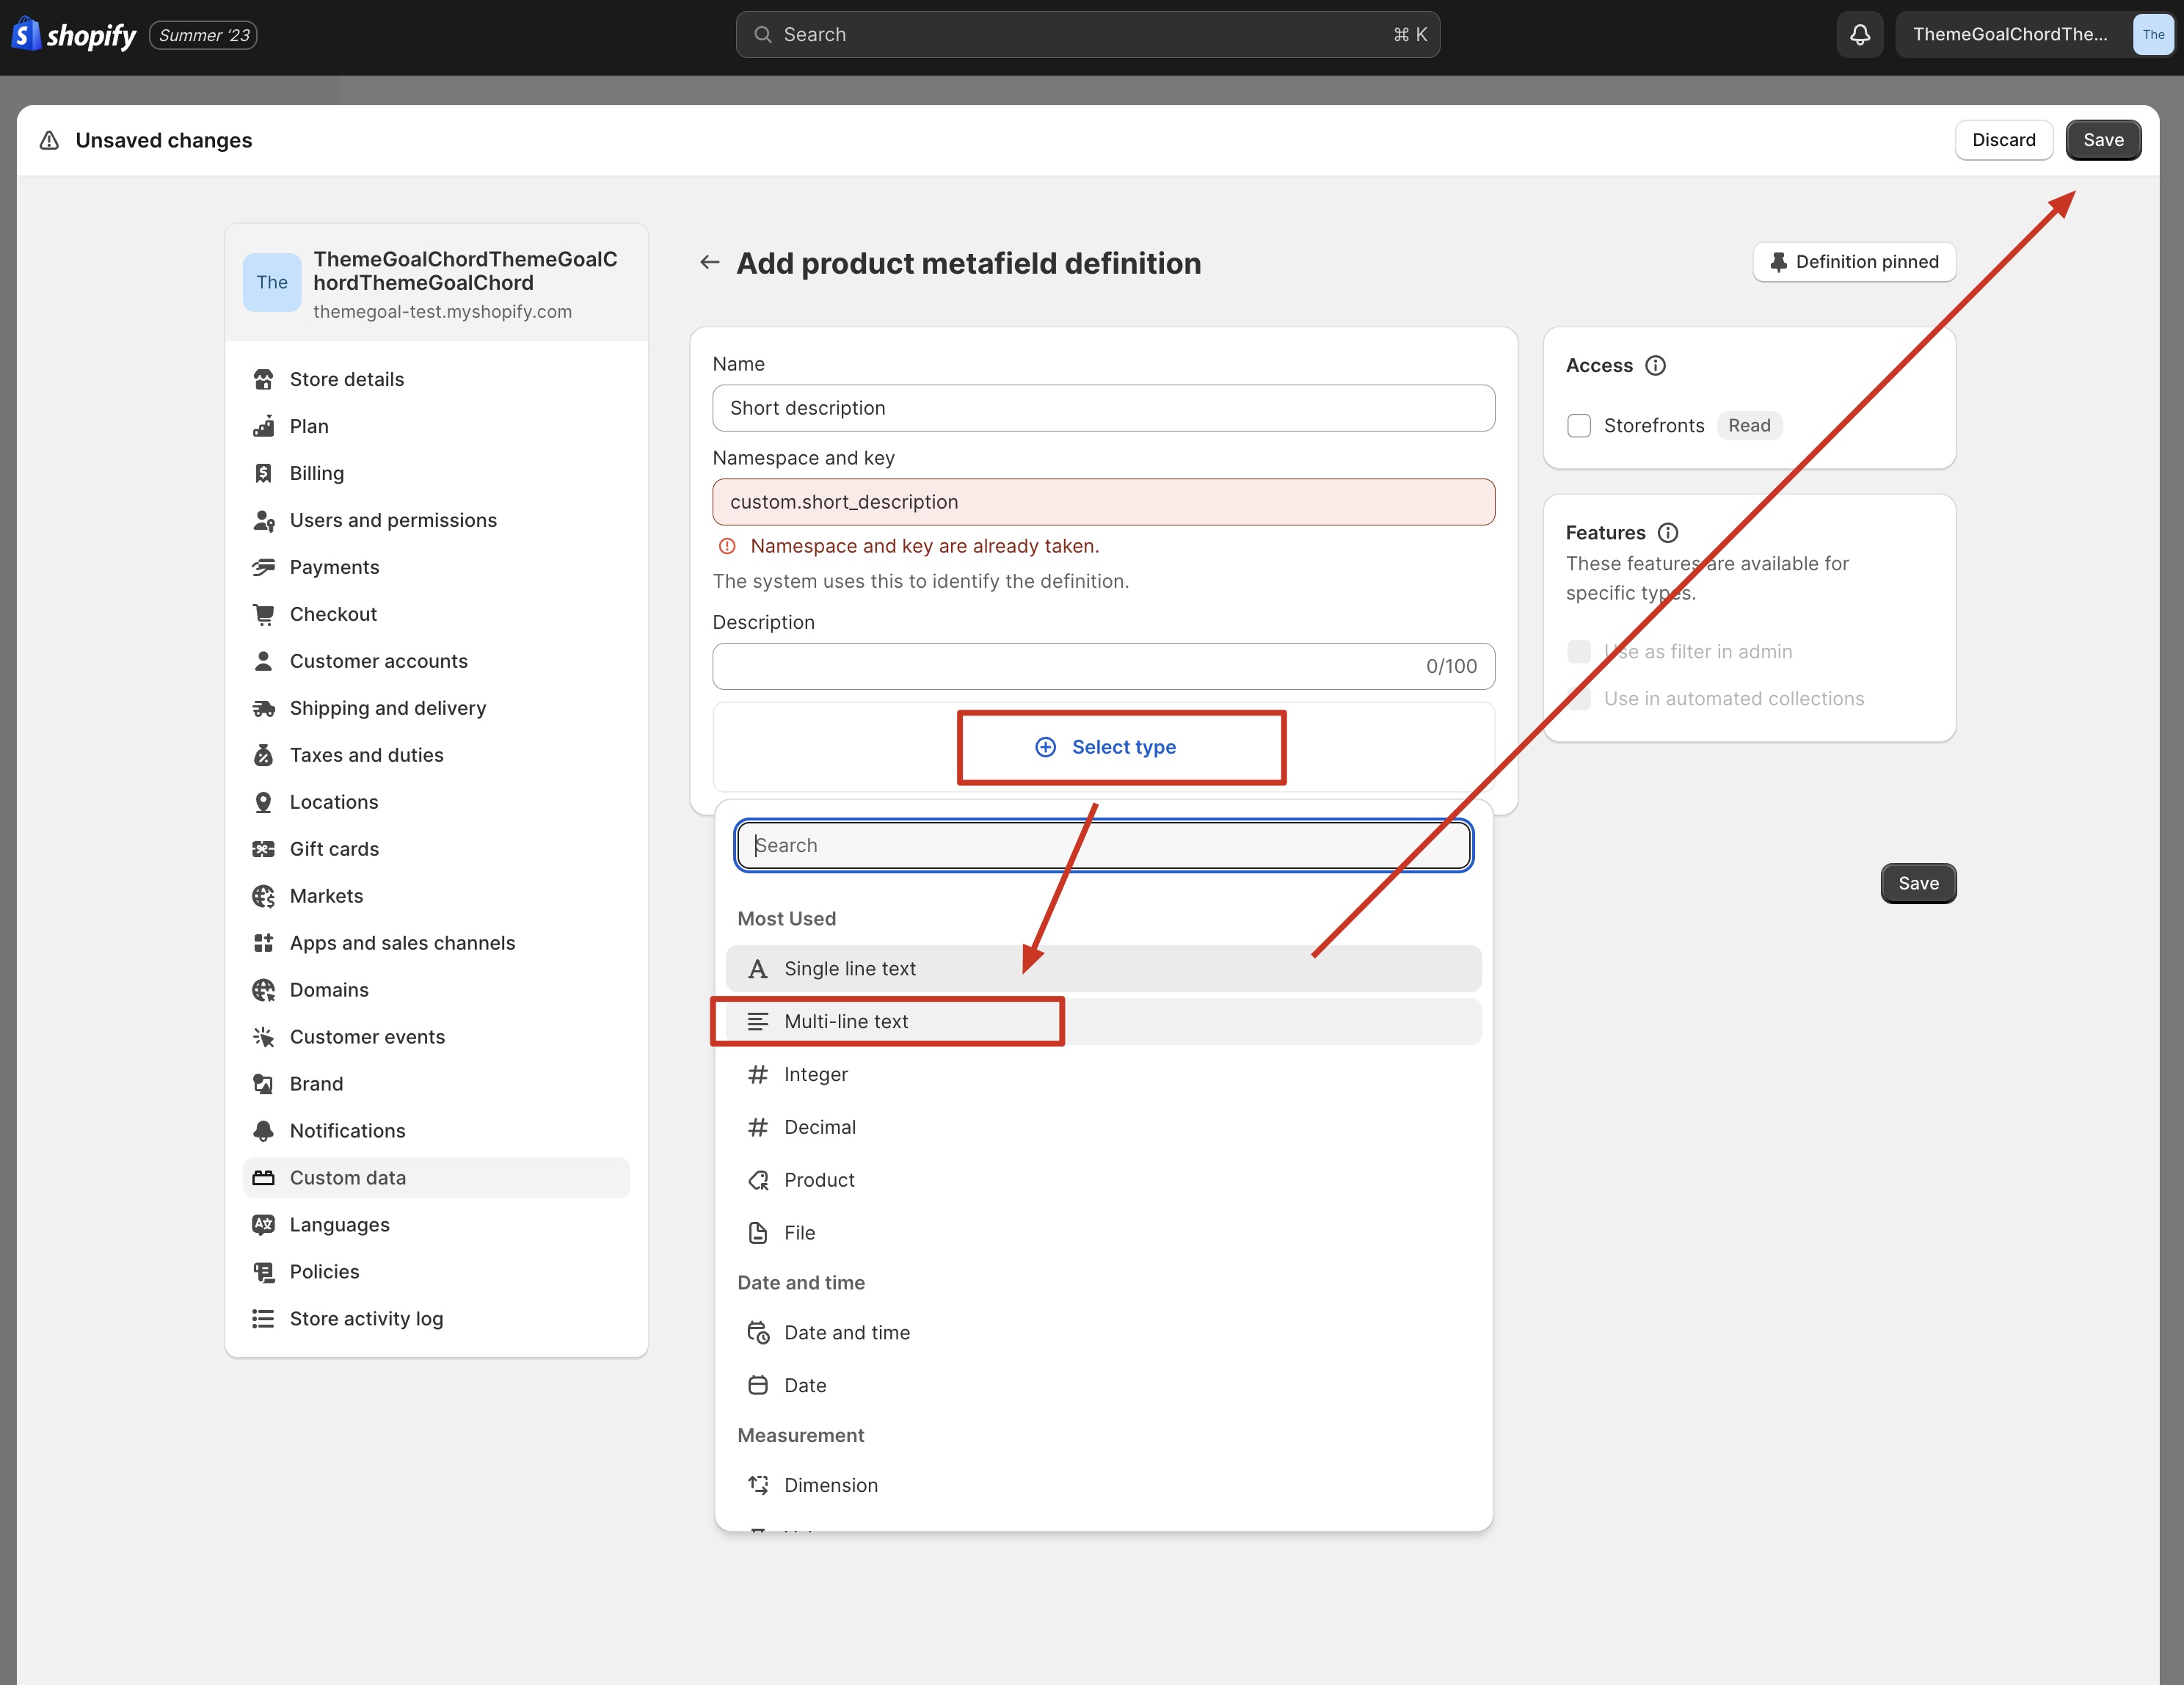Viewport: 2184px width, 1685px height.
Task: Toggle Use in automated collections checkbox
Action: [x=1579, y=700]
